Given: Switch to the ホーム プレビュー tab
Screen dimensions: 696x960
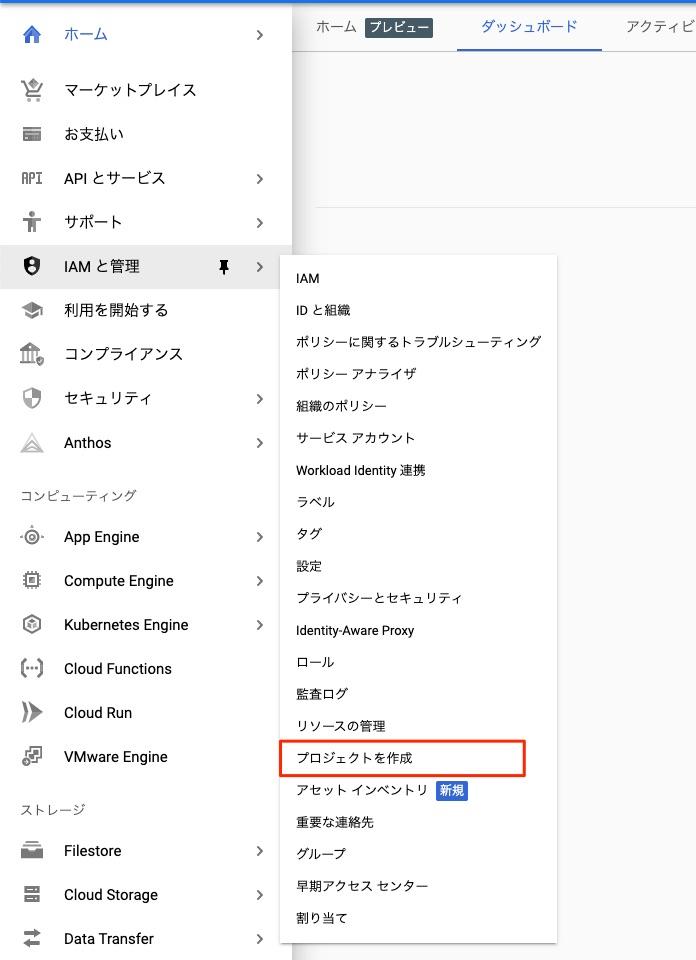Looking at the screenshot, I should (374, 27).
